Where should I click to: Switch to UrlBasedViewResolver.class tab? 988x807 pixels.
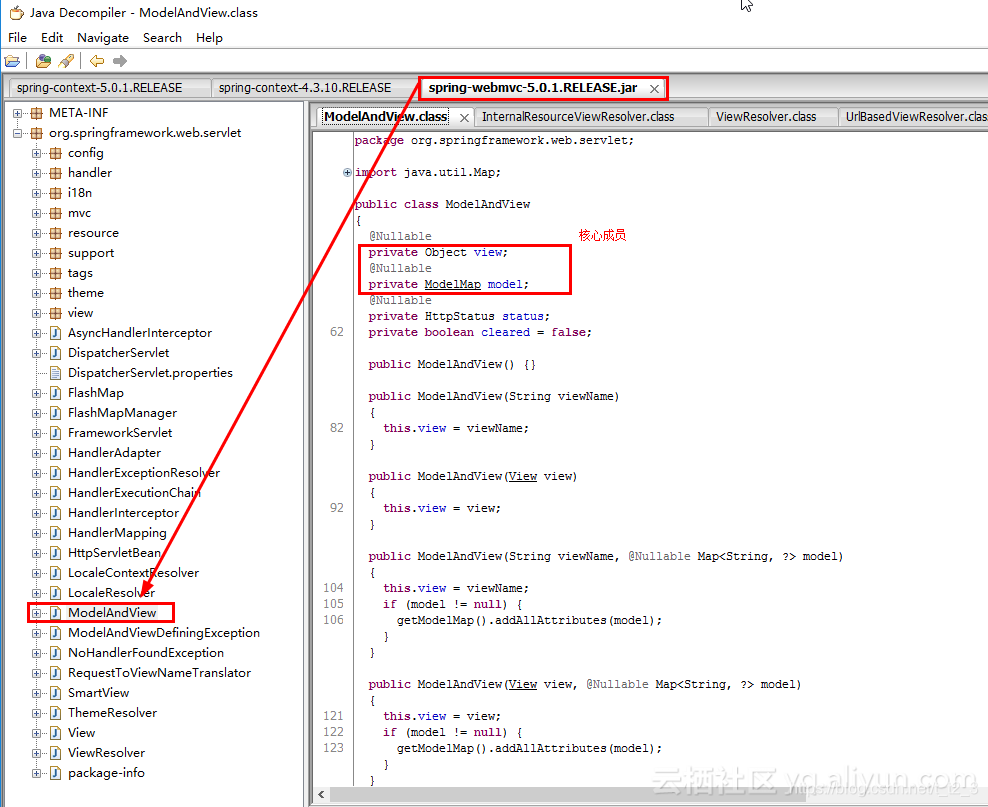coord(915,117)
